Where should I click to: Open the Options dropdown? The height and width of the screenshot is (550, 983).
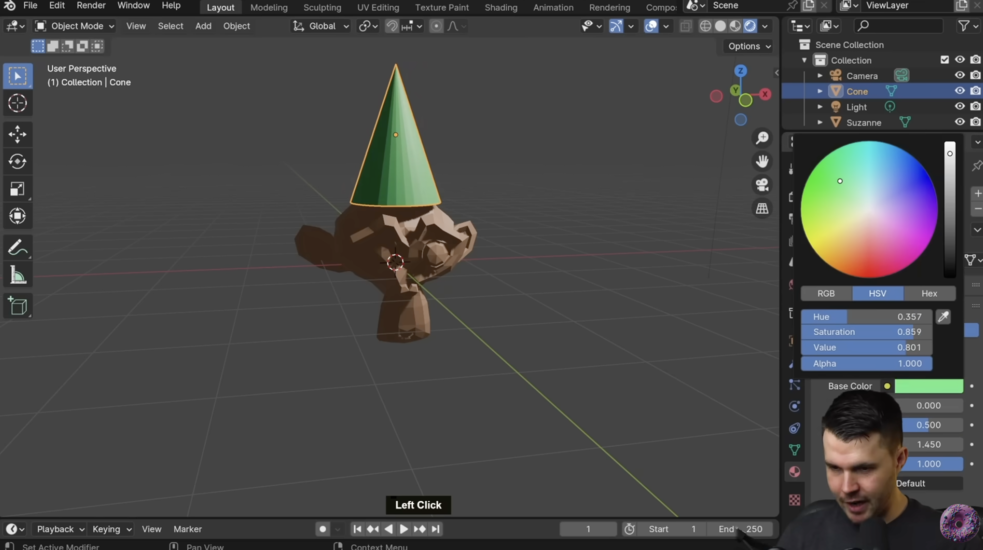point(750,46)
